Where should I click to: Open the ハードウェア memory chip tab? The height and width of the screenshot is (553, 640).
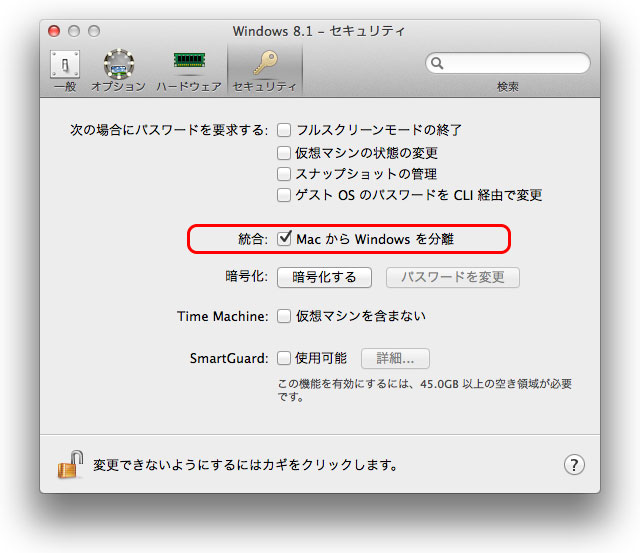[x=189, y=70]
